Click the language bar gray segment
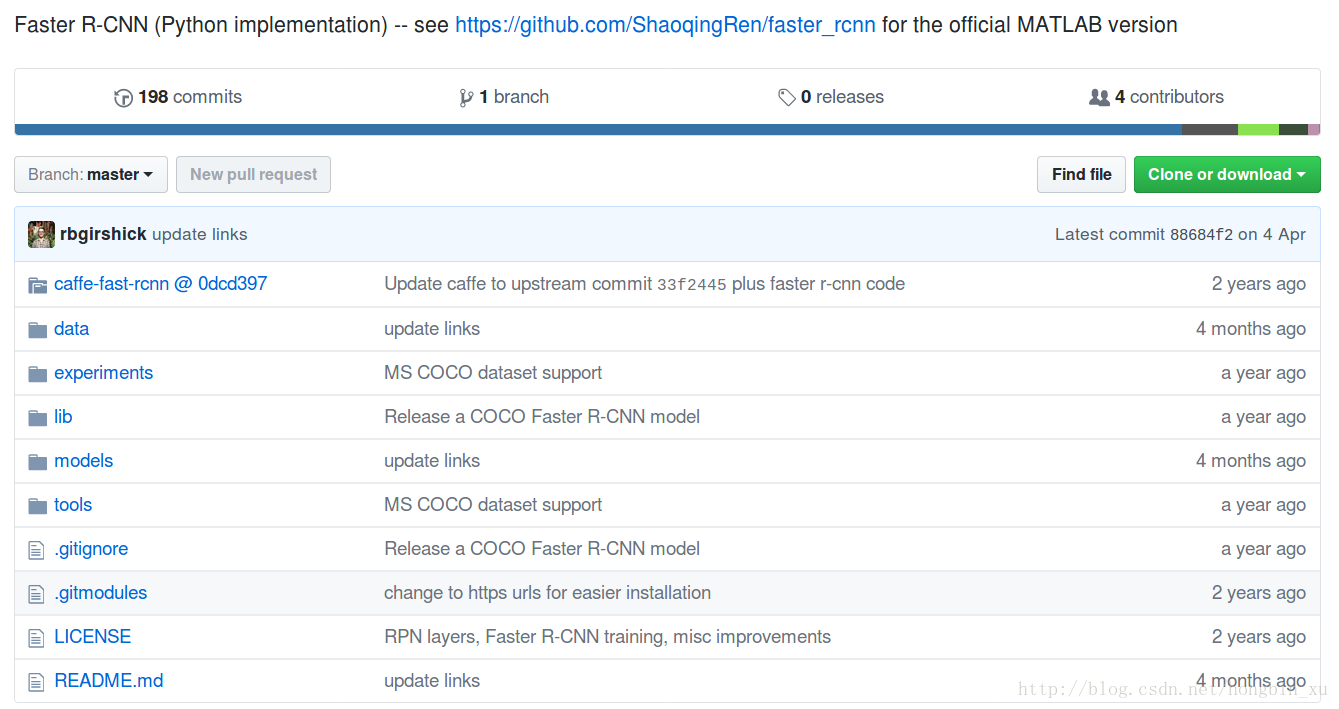This screenshot has height=709, width=1339. coord(1210,129)
